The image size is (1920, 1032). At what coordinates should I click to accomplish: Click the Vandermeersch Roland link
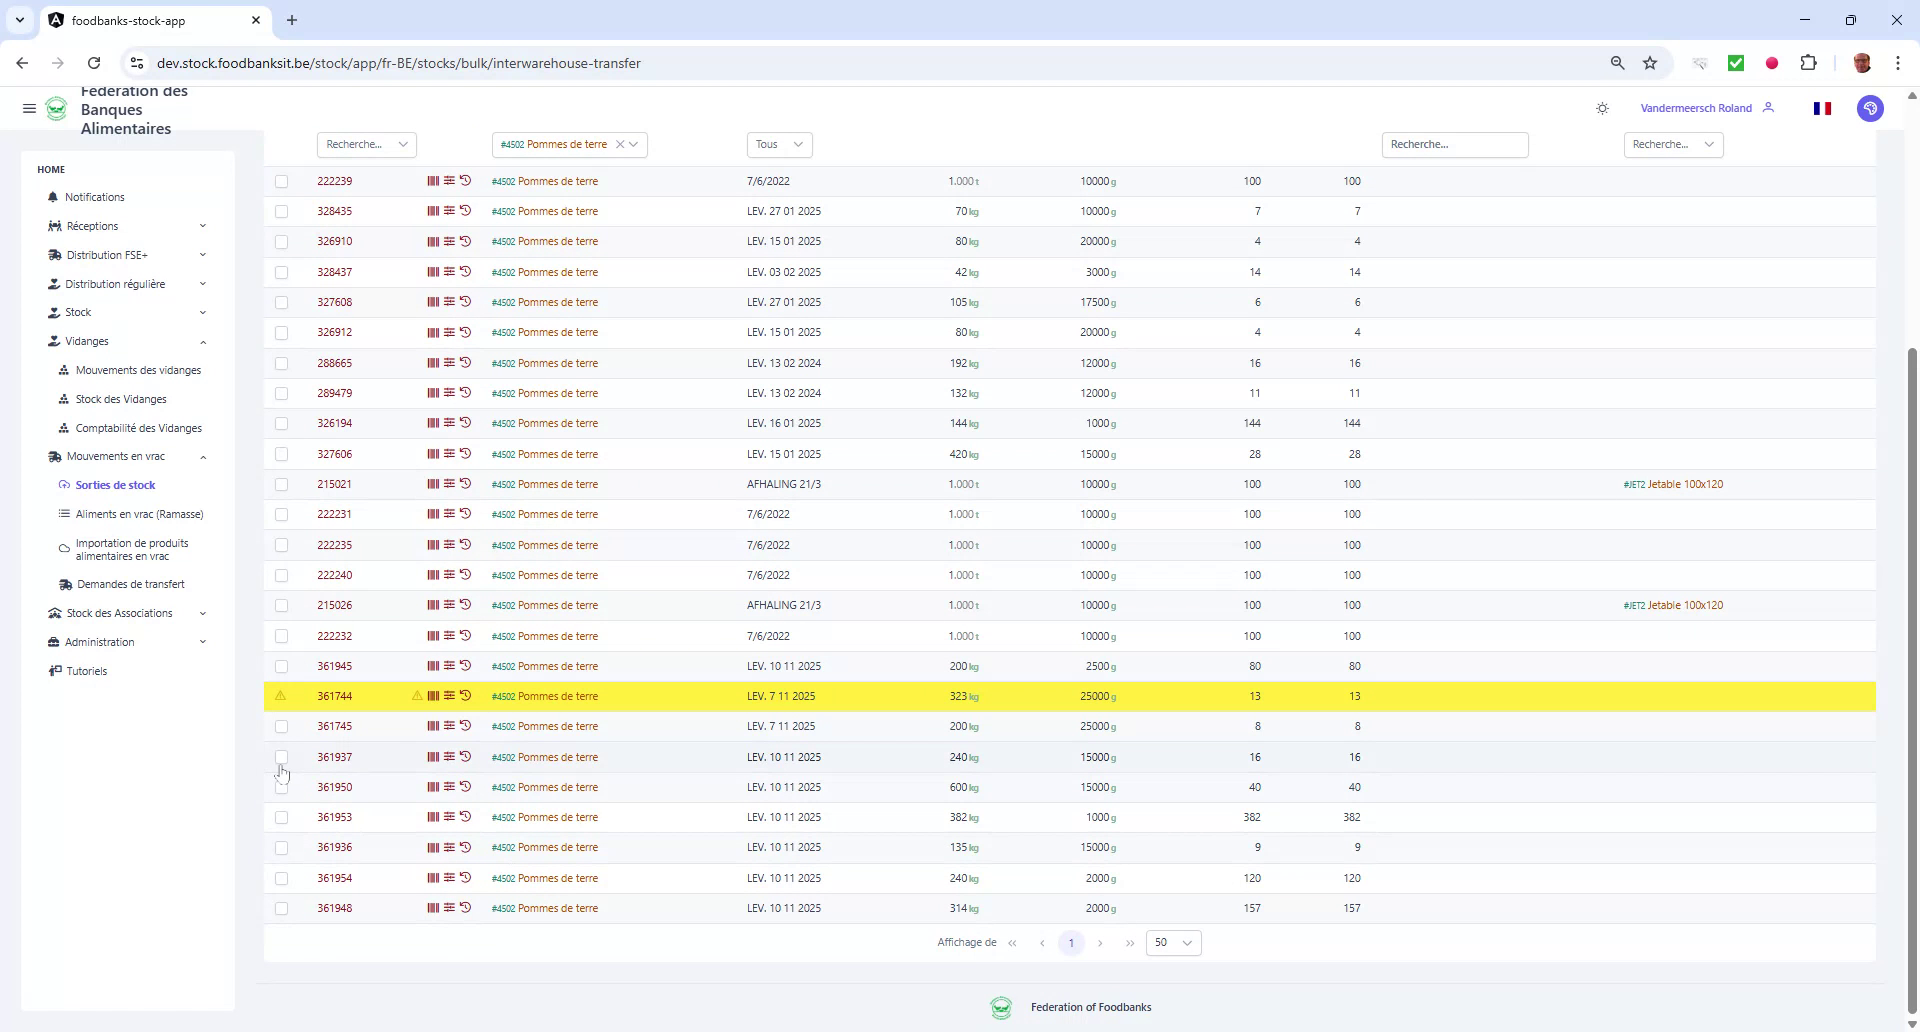[x=1697, y=107]
